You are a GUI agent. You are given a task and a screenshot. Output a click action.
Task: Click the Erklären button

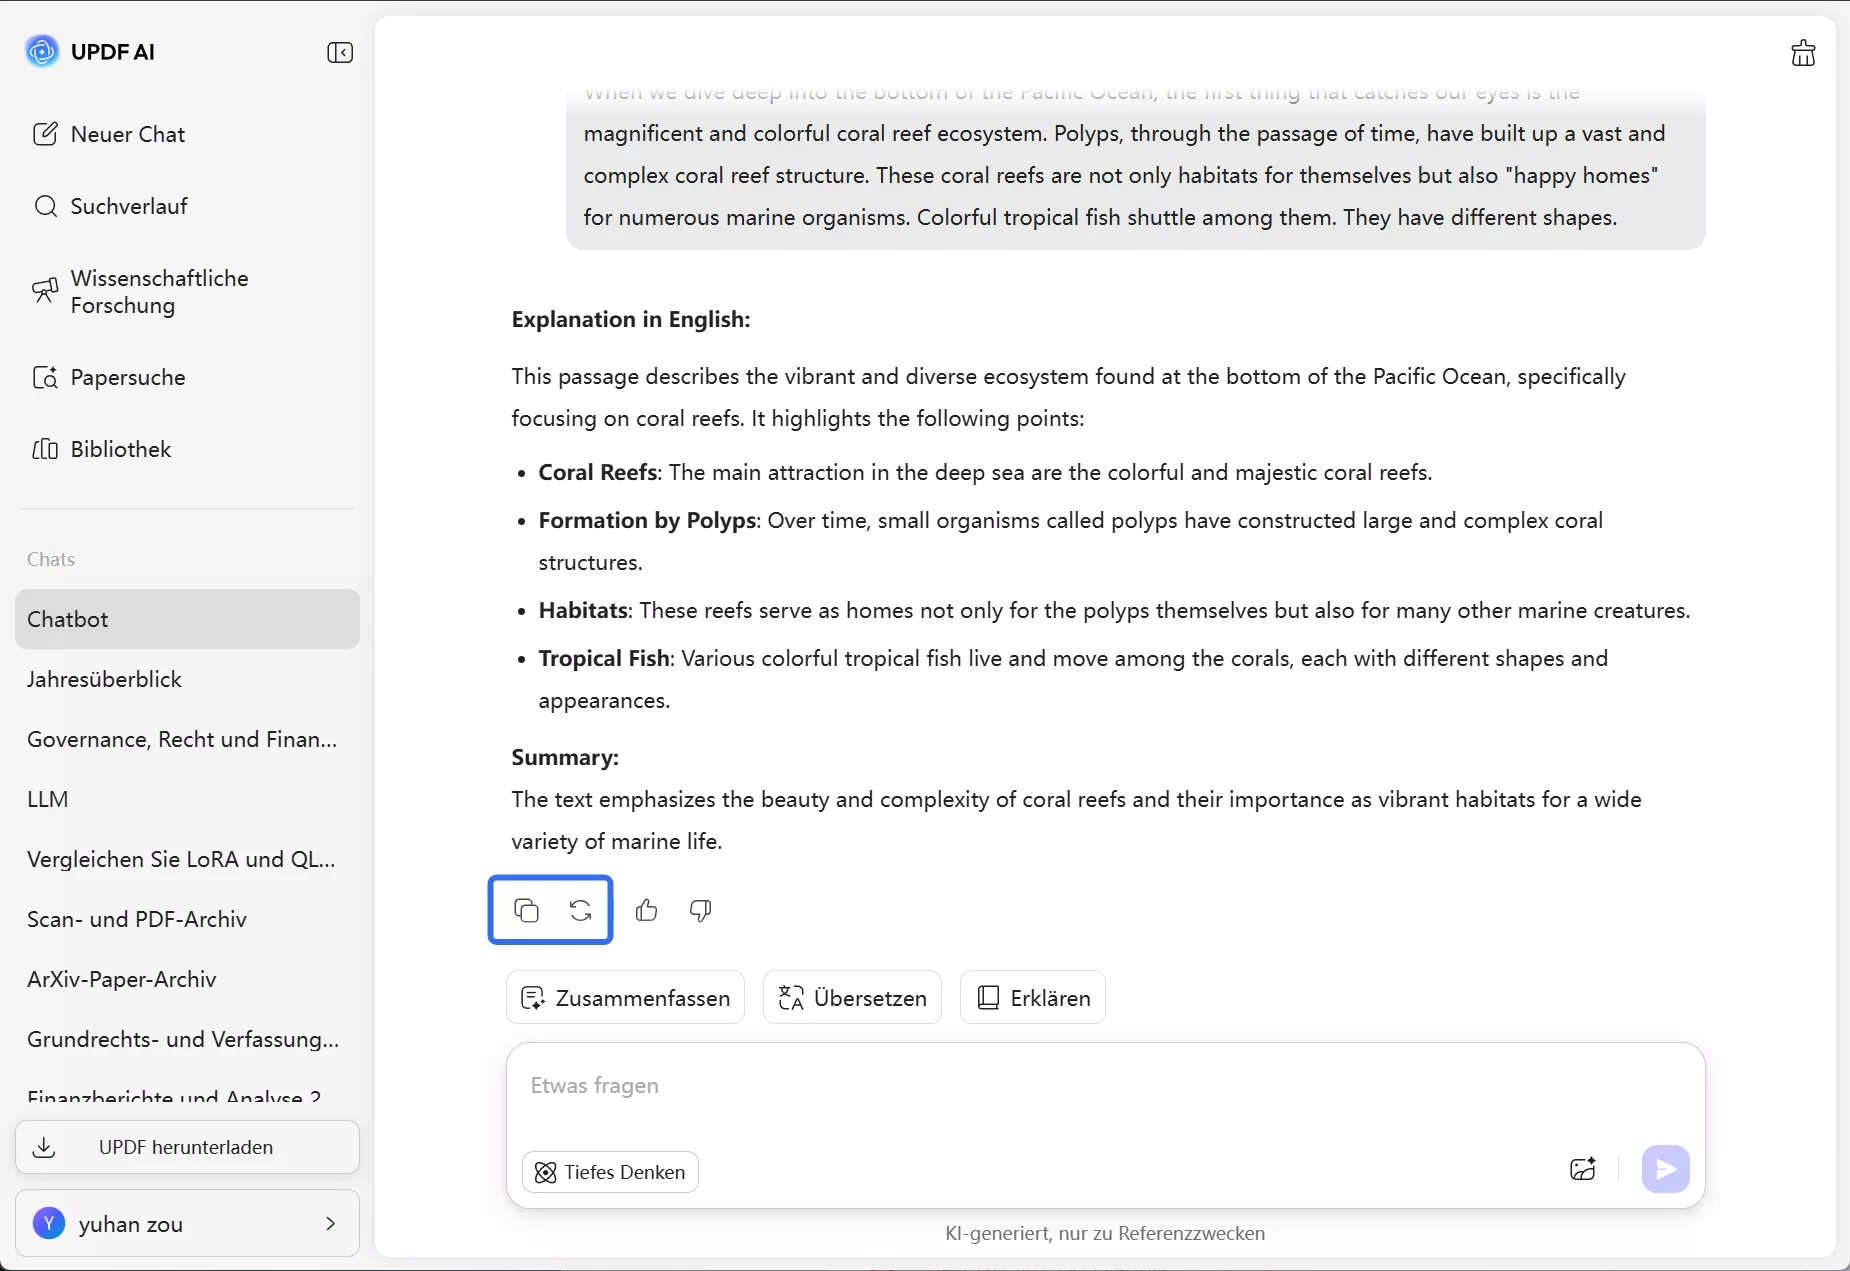click(1033, 997)
